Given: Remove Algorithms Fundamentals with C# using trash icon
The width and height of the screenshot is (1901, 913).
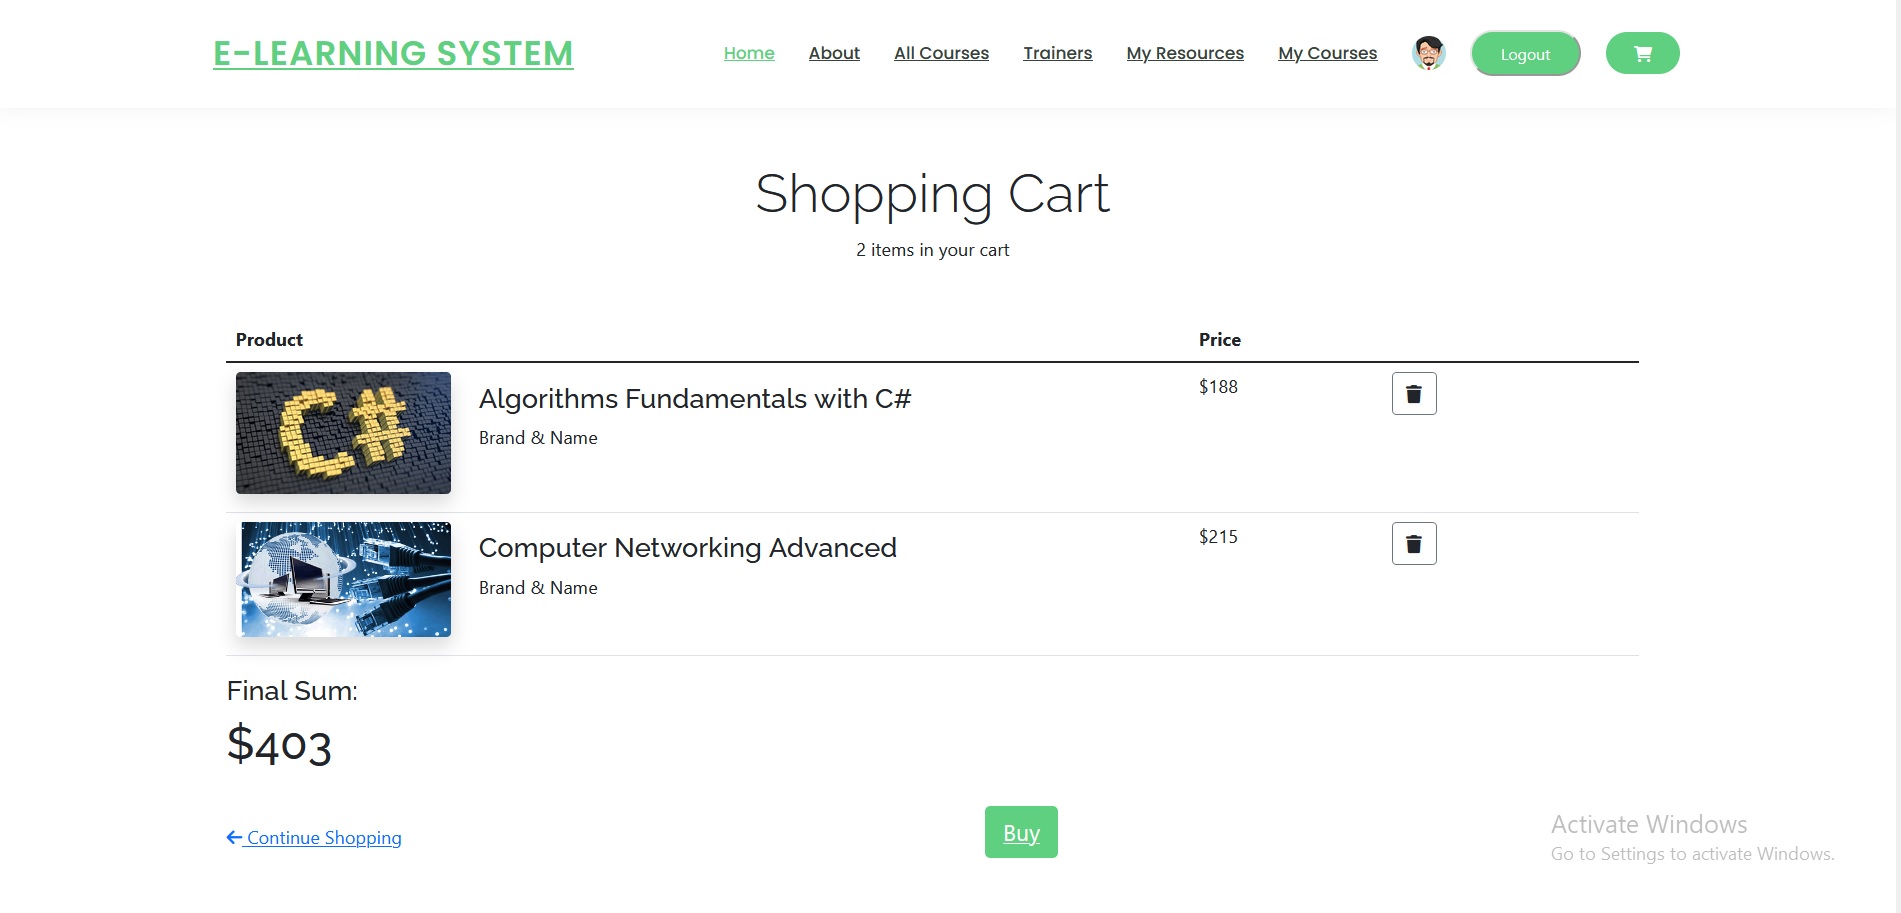Looking at the screenshot, I should tap(1413, 393).
